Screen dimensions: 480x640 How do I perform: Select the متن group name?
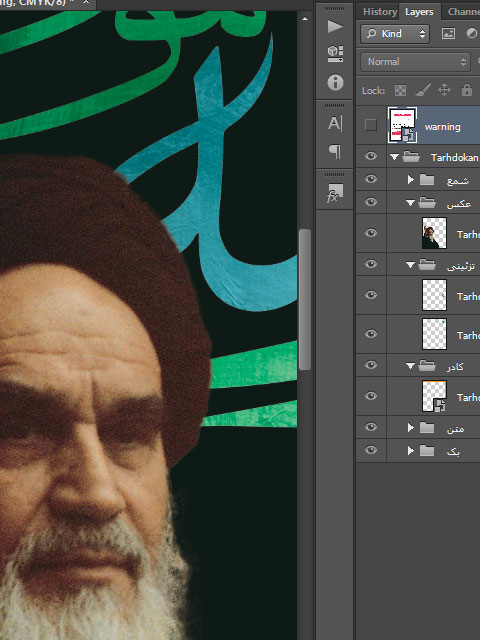pos(455,429)
